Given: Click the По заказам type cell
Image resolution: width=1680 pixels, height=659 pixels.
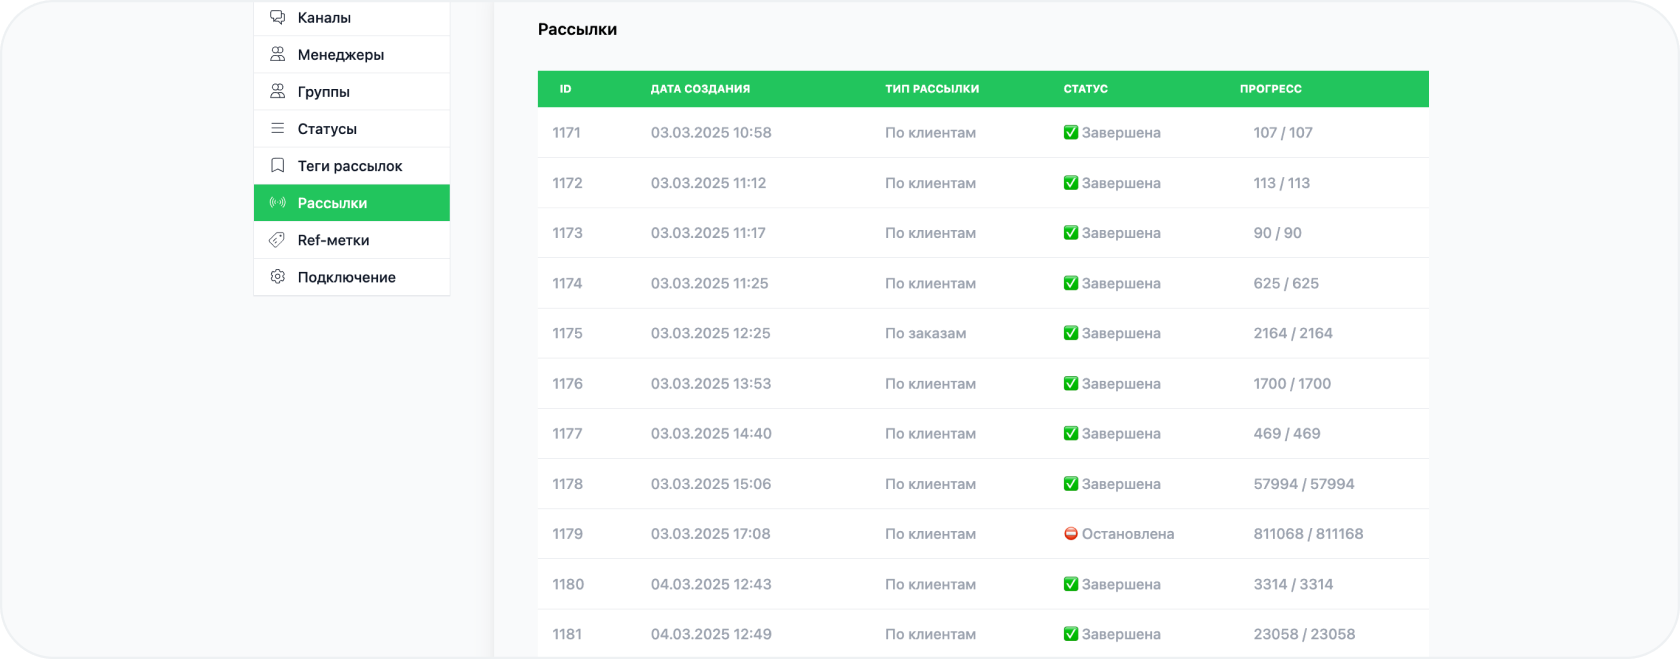Looking at the screenshot, I should coord(925,333).
